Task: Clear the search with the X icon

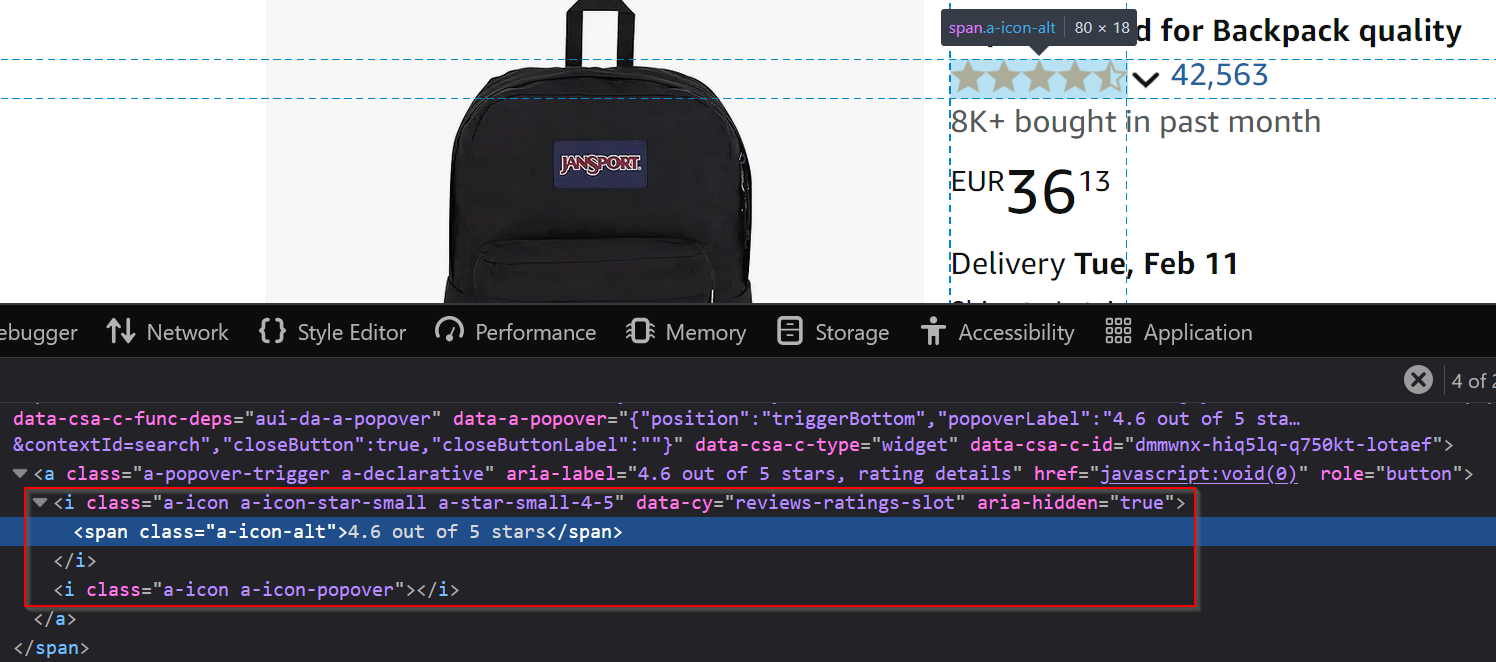Action: coord(1418,380)
